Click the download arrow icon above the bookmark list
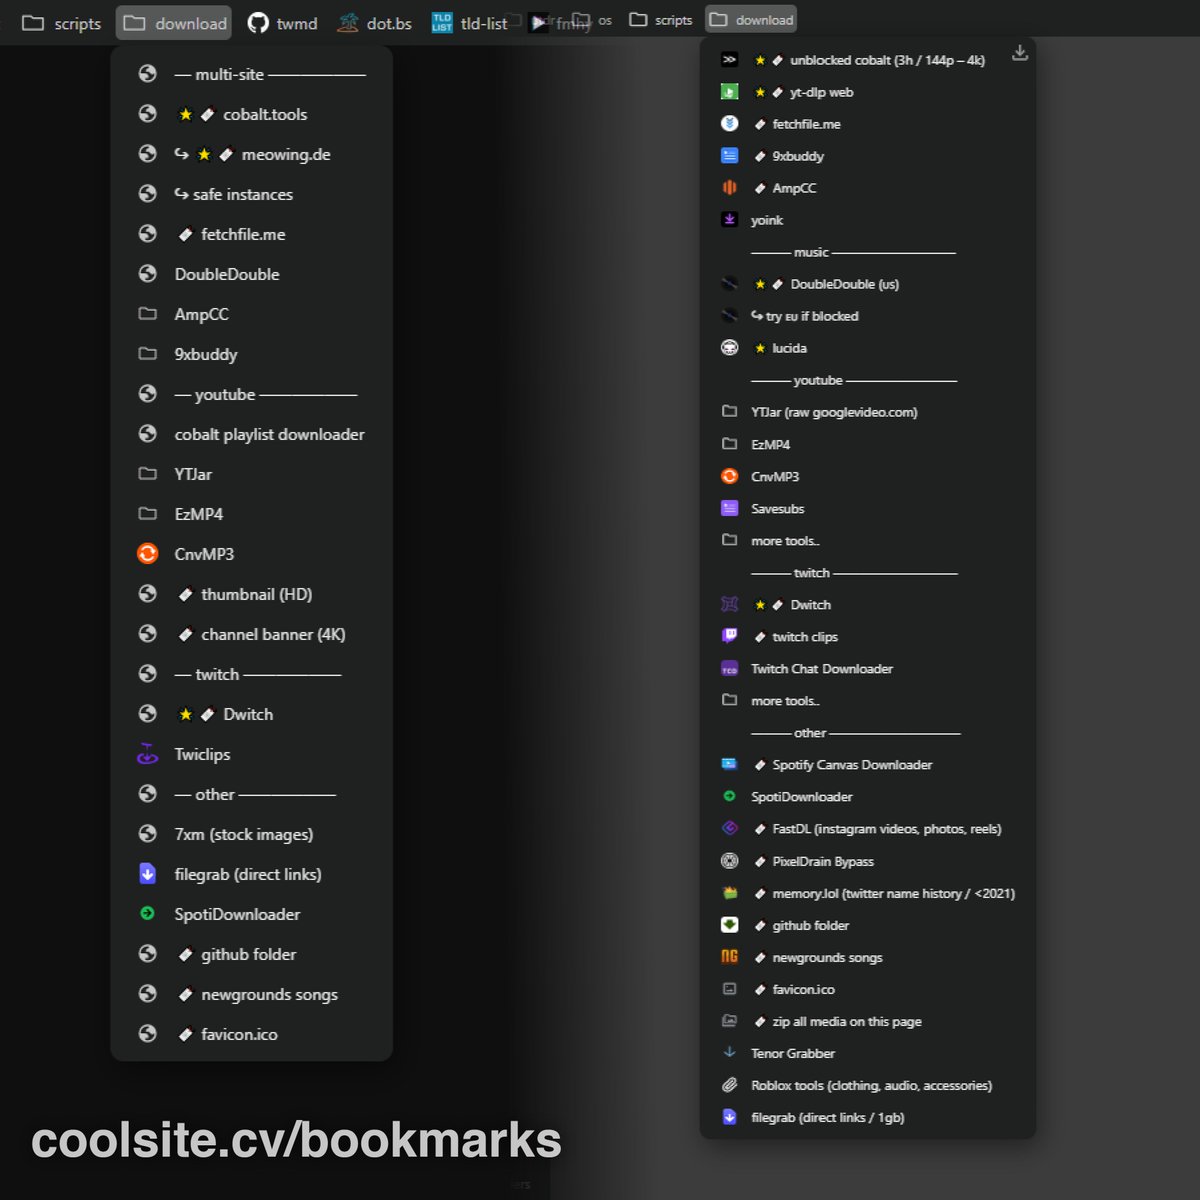1200x1200 pixels. [x=1019, y=53]
